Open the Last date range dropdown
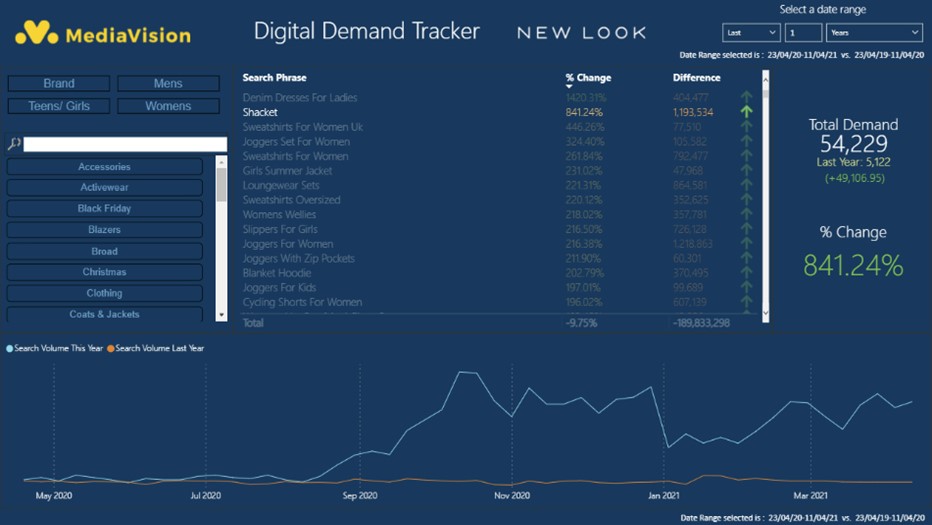Image resolution: width=932 pixels, height=525 pixels. 750,33
